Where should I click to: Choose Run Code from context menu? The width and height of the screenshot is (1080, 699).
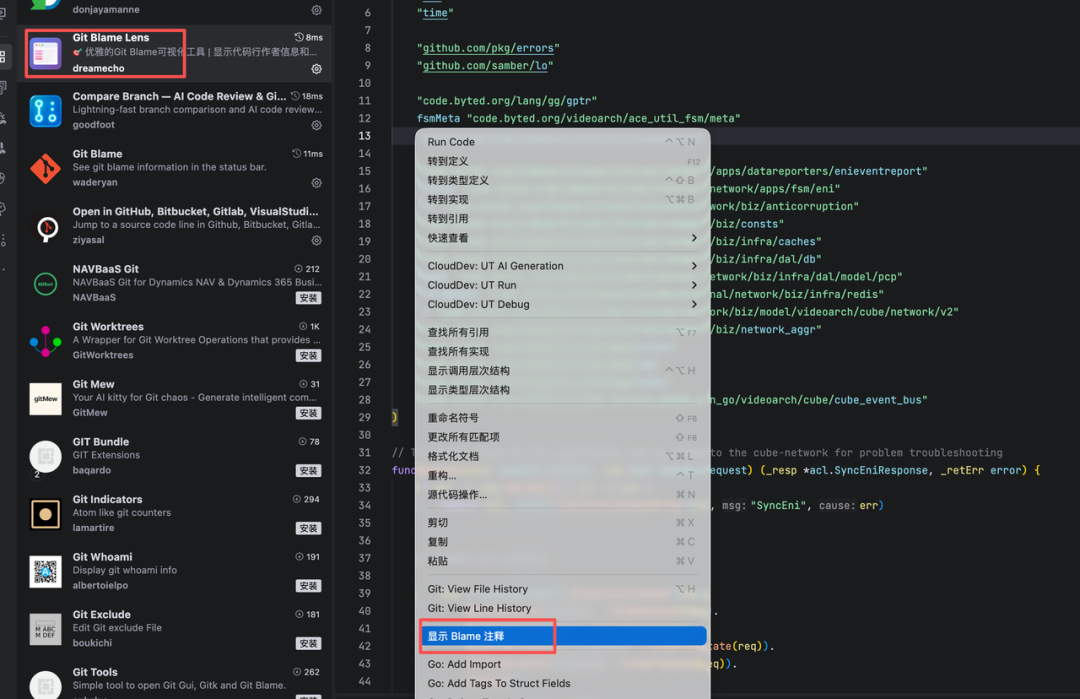point(563,142)
